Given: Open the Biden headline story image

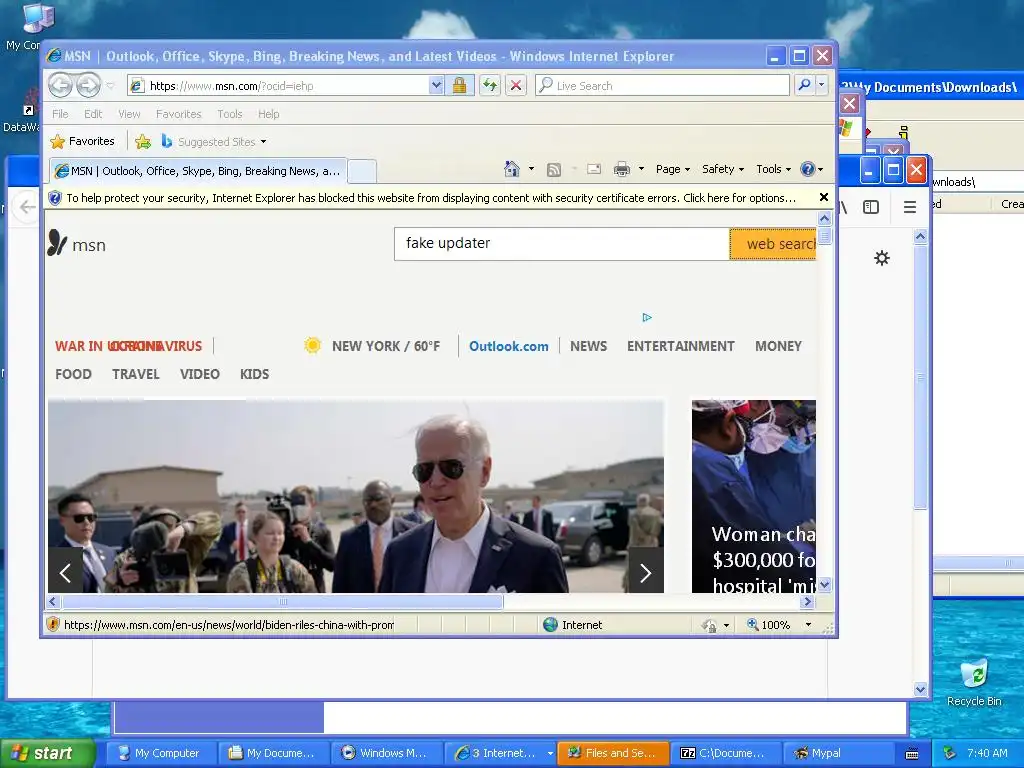Looking at the screenshot, I should (356, 496).
